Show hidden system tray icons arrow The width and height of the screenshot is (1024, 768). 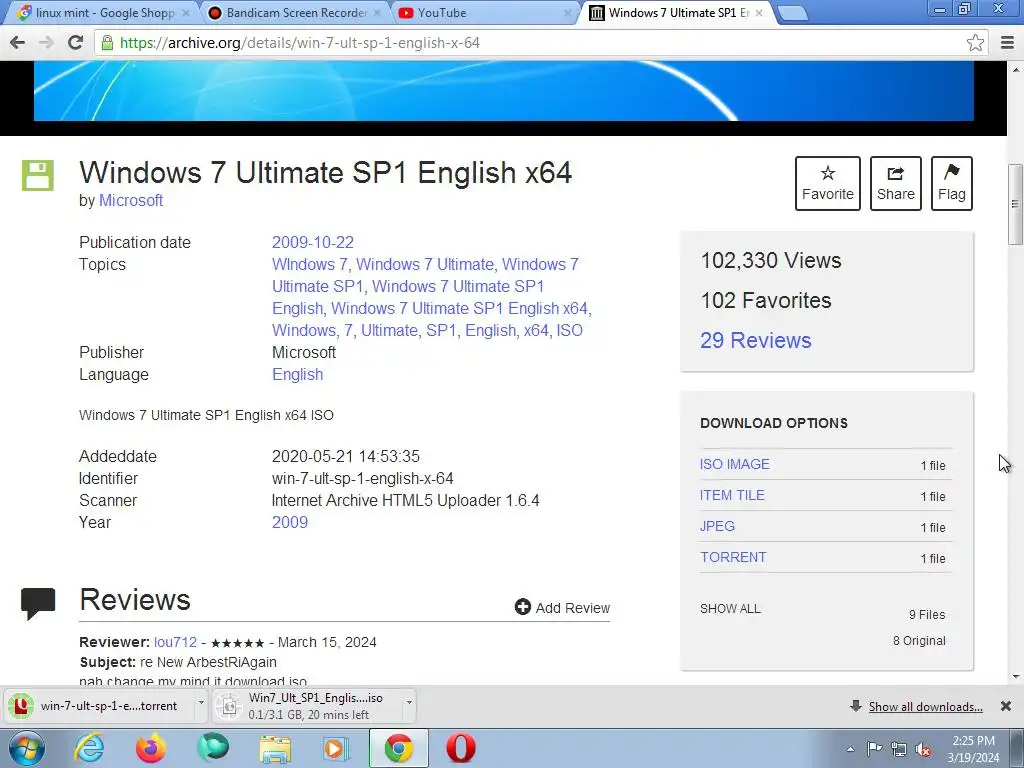coord(850,749)
